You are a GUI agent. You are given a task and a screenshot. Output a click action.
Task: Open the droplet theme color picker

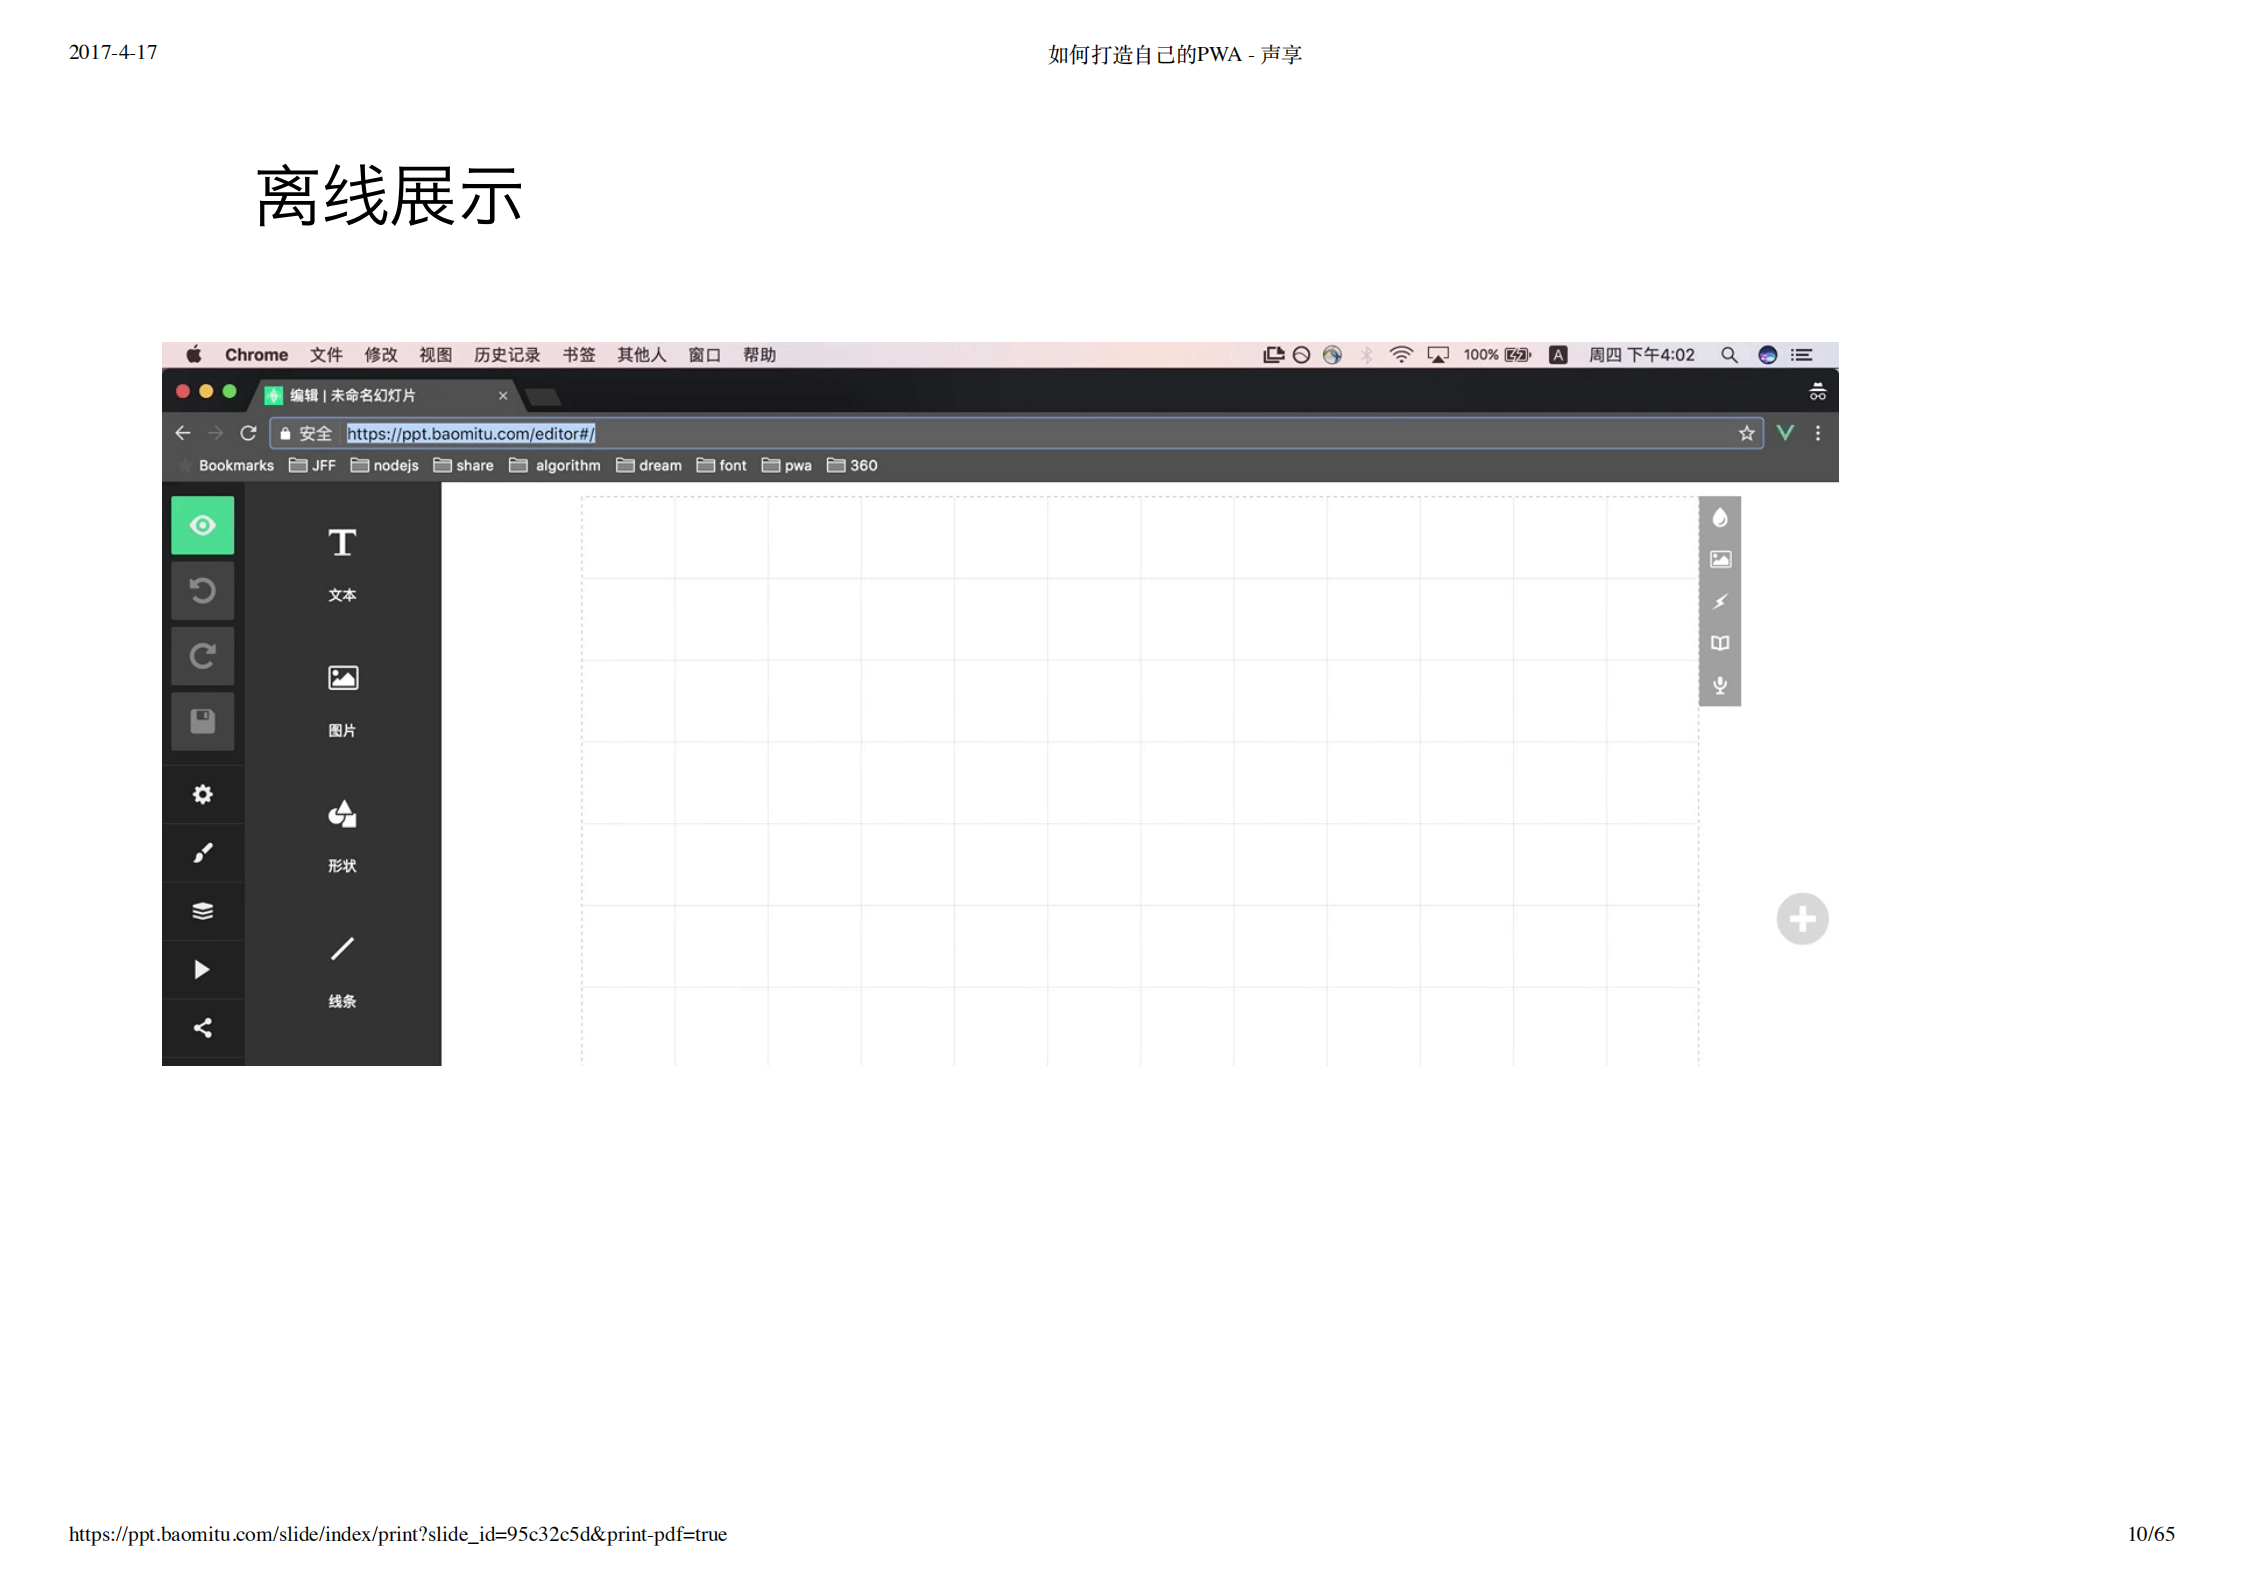[x=1720, y=517]
